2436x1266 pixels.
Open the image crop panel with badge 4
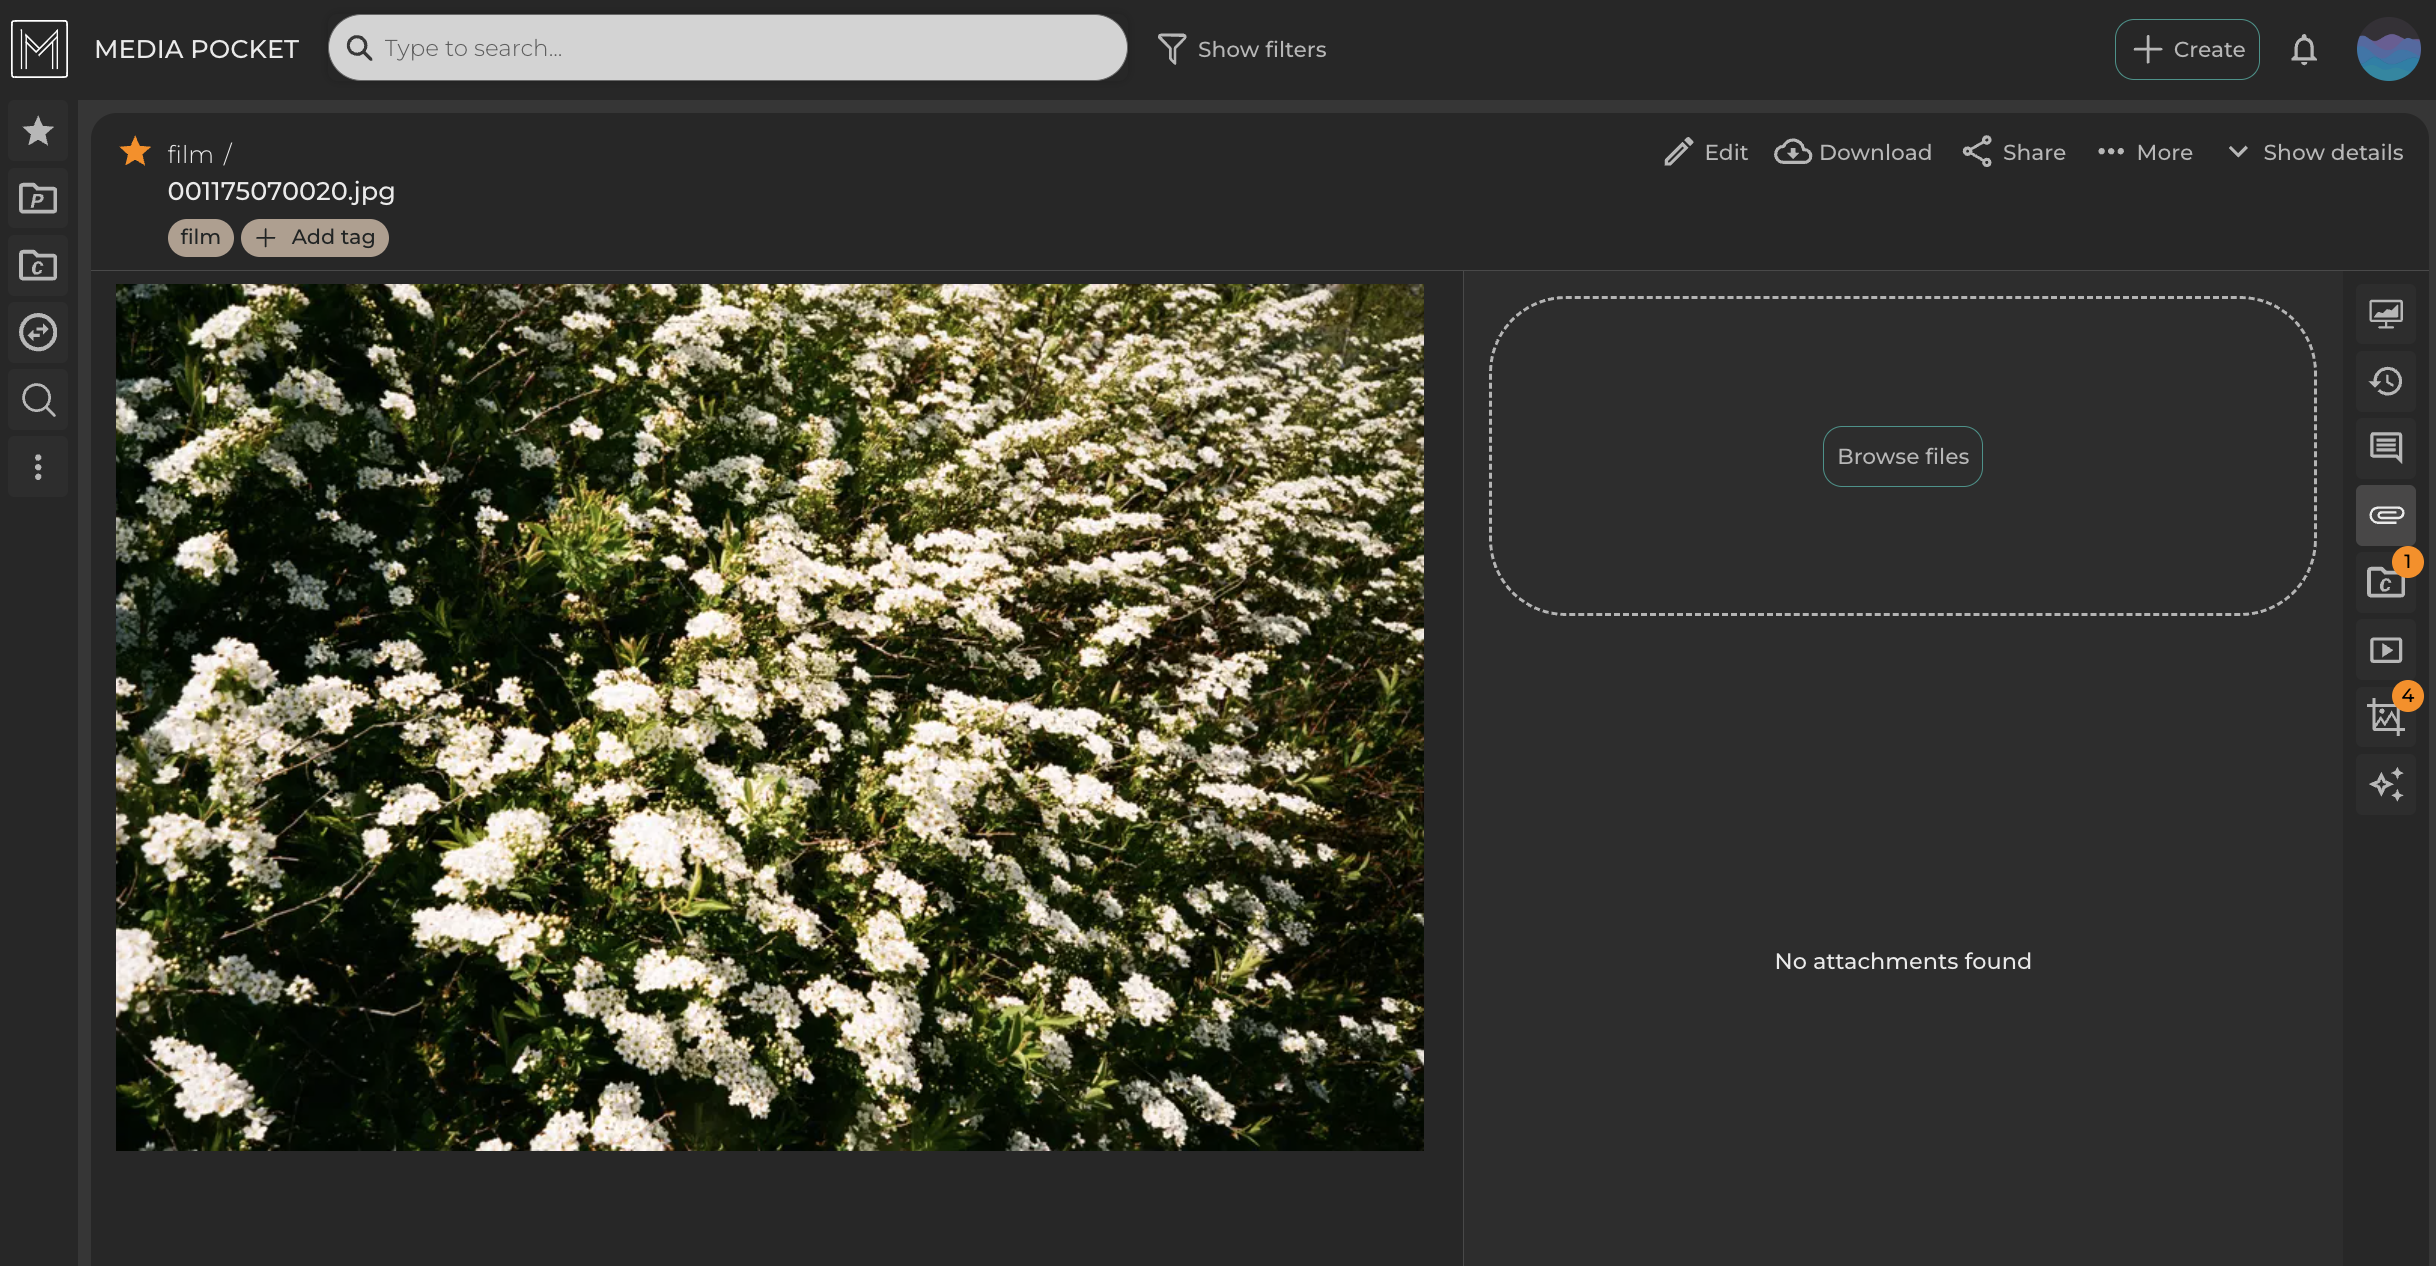(x=2386, y=716)
